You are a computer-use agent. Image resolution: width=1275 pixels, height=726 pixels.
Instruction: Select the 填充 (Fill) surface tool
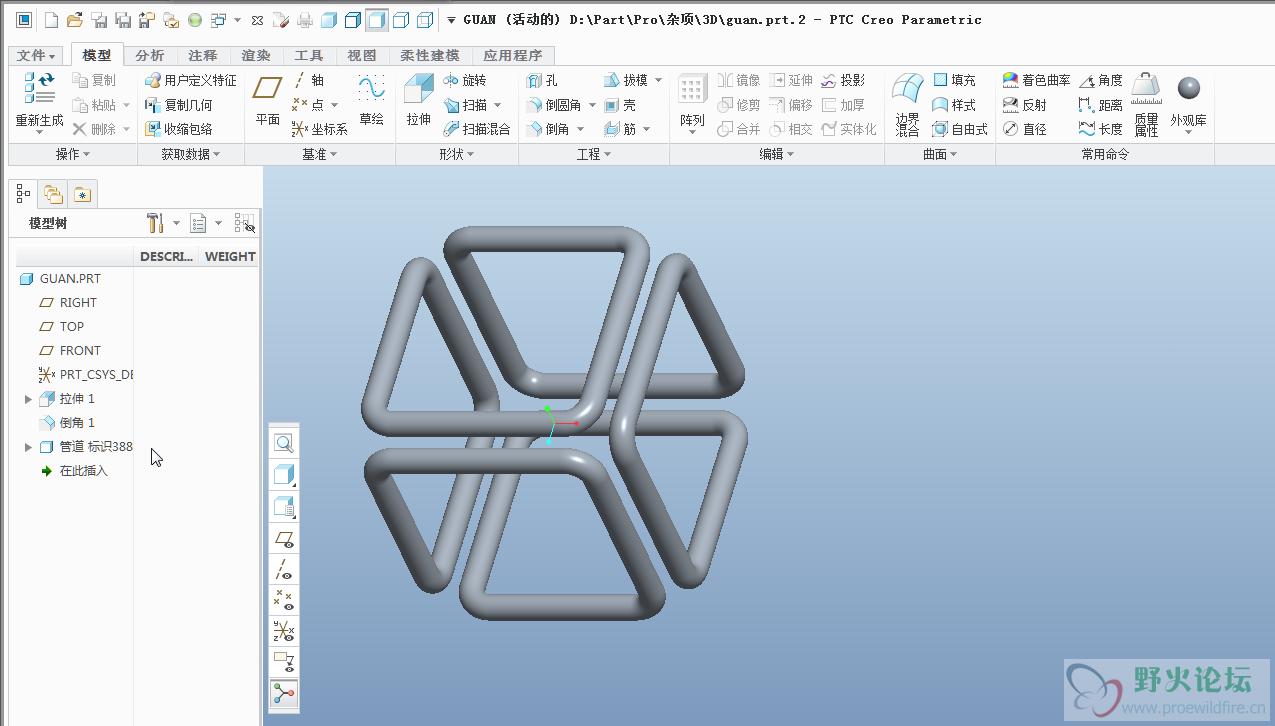pos(954,80)
